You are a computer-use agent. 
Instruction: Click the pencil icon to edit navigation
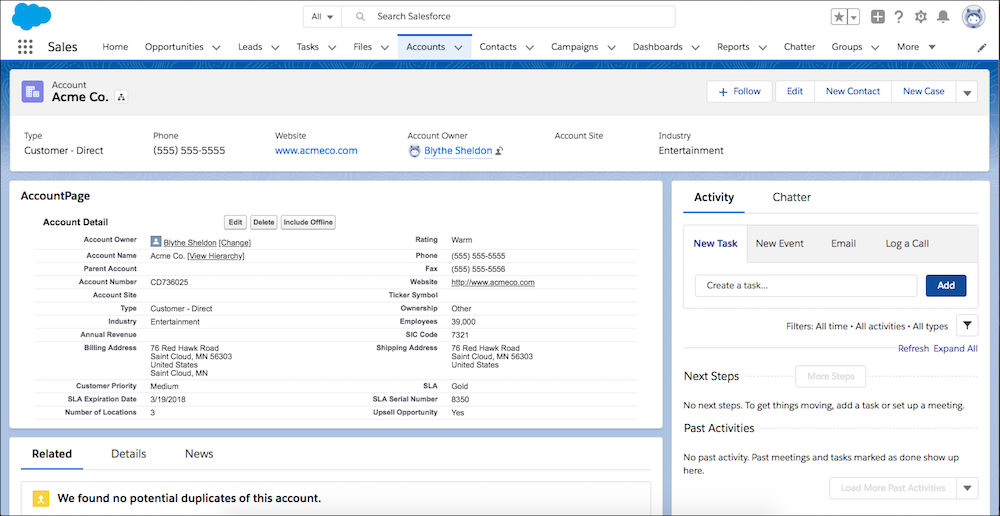(982, 47)
